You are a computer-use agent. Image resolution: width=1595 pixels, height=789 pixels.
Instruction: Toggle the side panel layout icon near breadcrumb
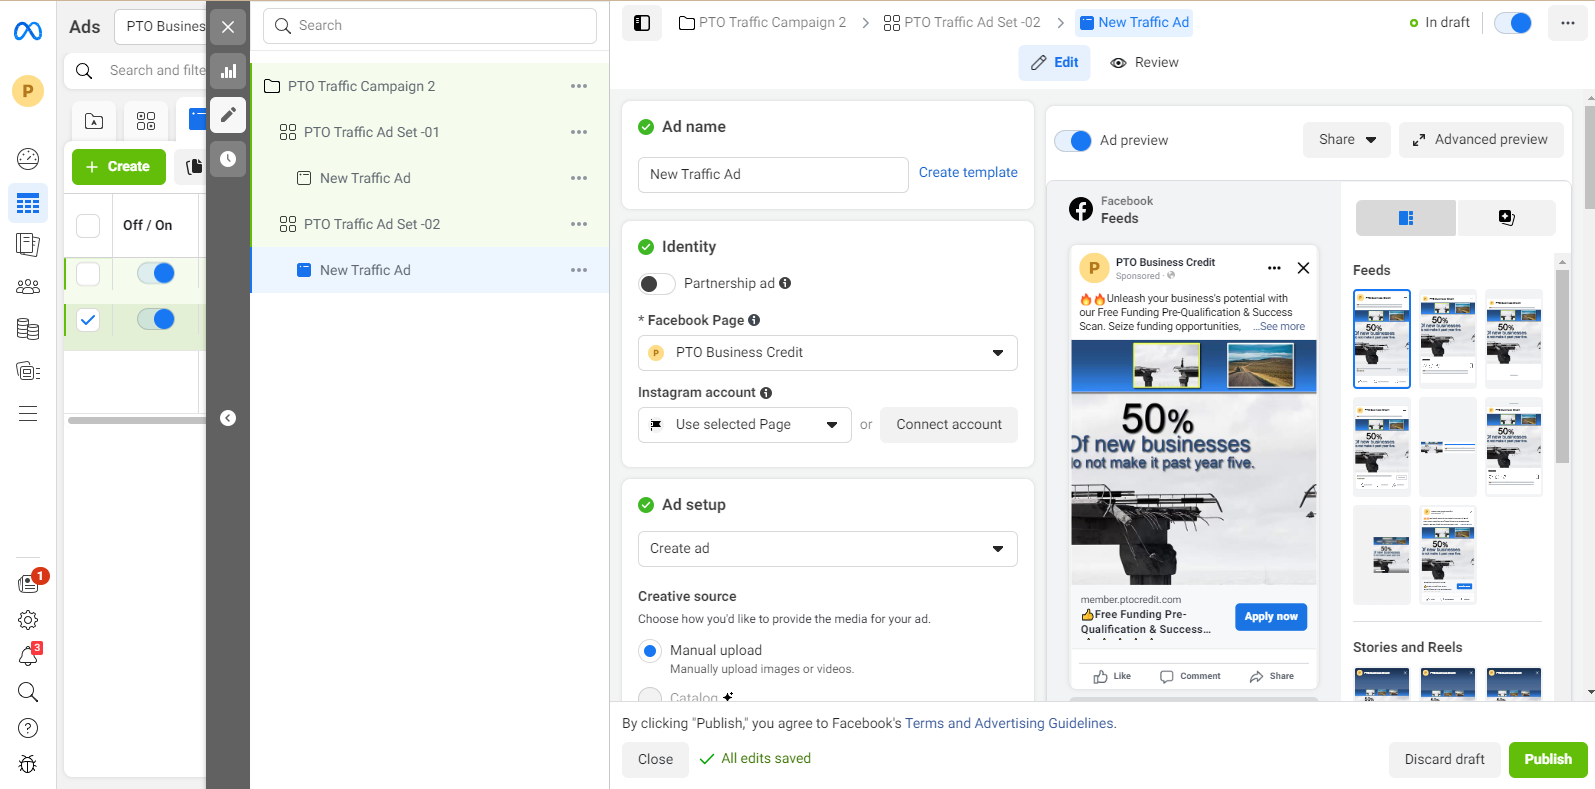(x=642, y=23)
